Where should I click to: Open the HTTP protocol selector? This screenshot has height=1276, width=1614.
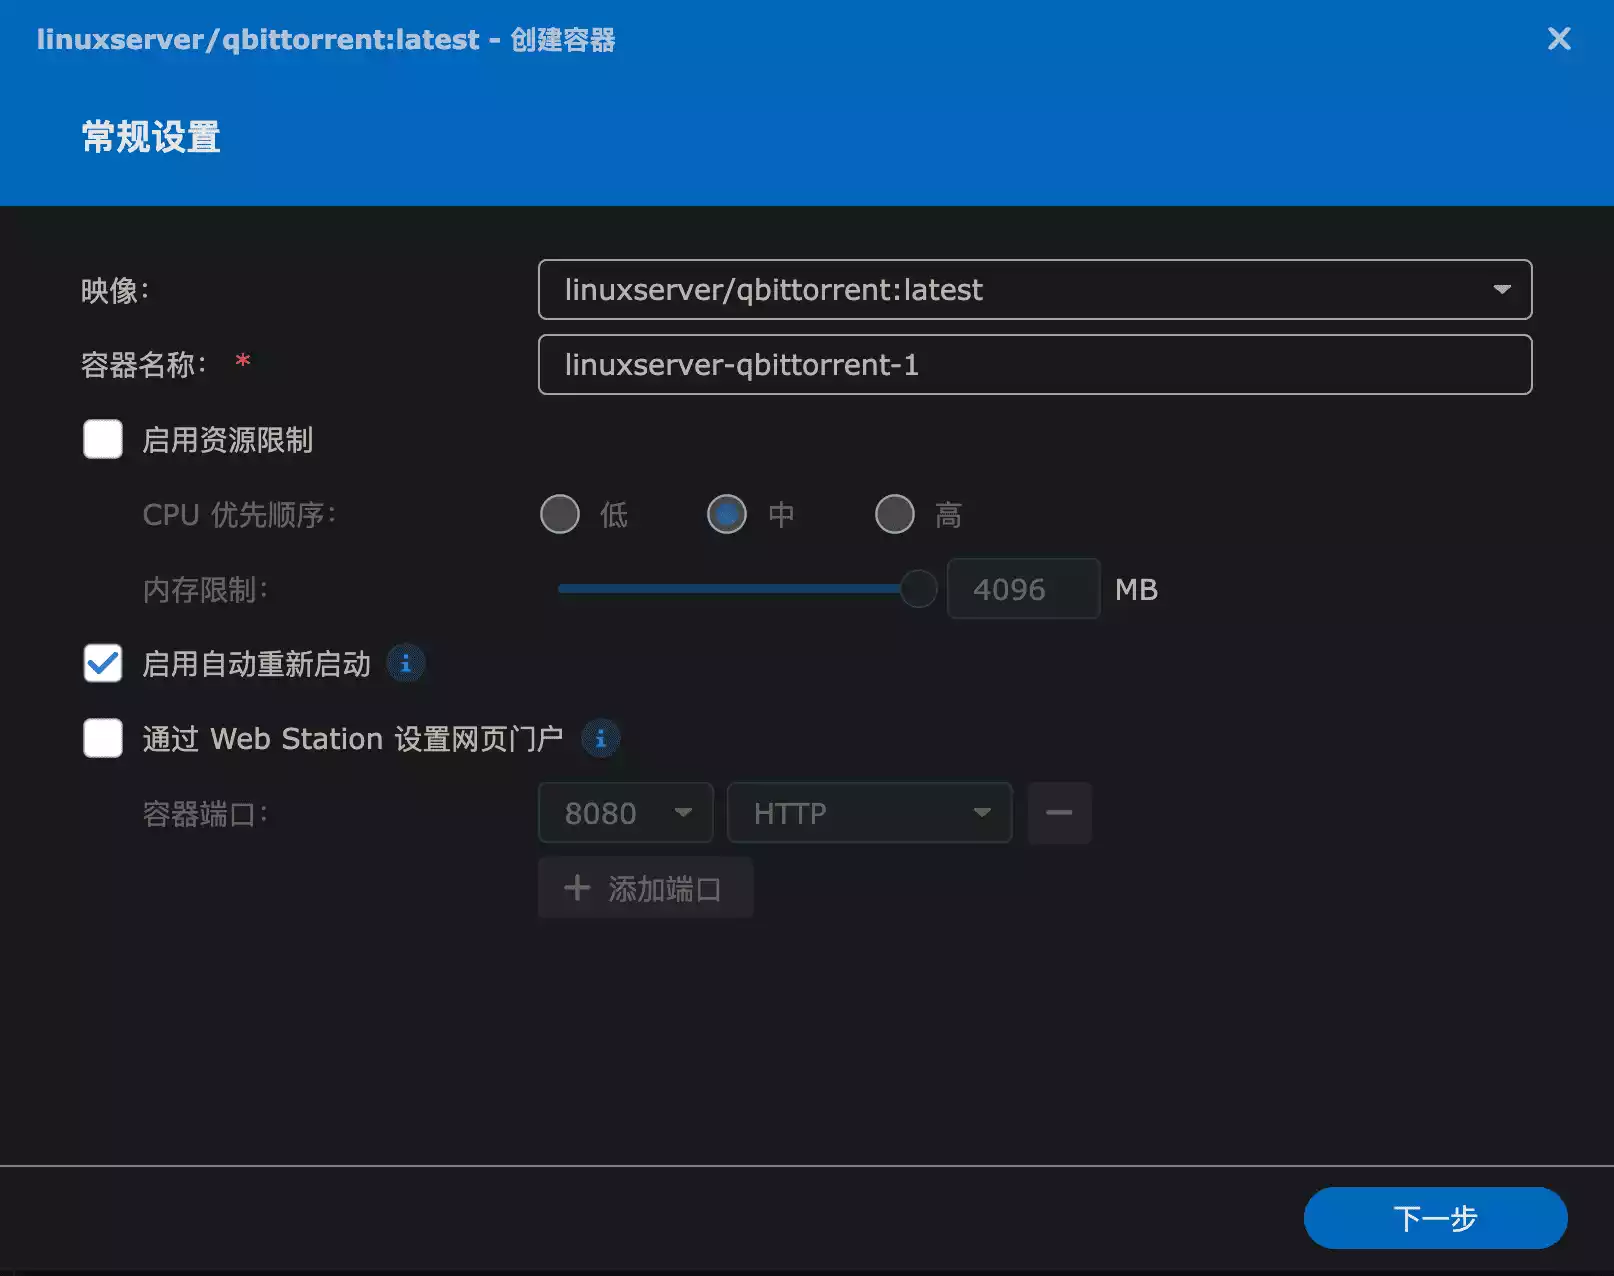click(860, 813)
